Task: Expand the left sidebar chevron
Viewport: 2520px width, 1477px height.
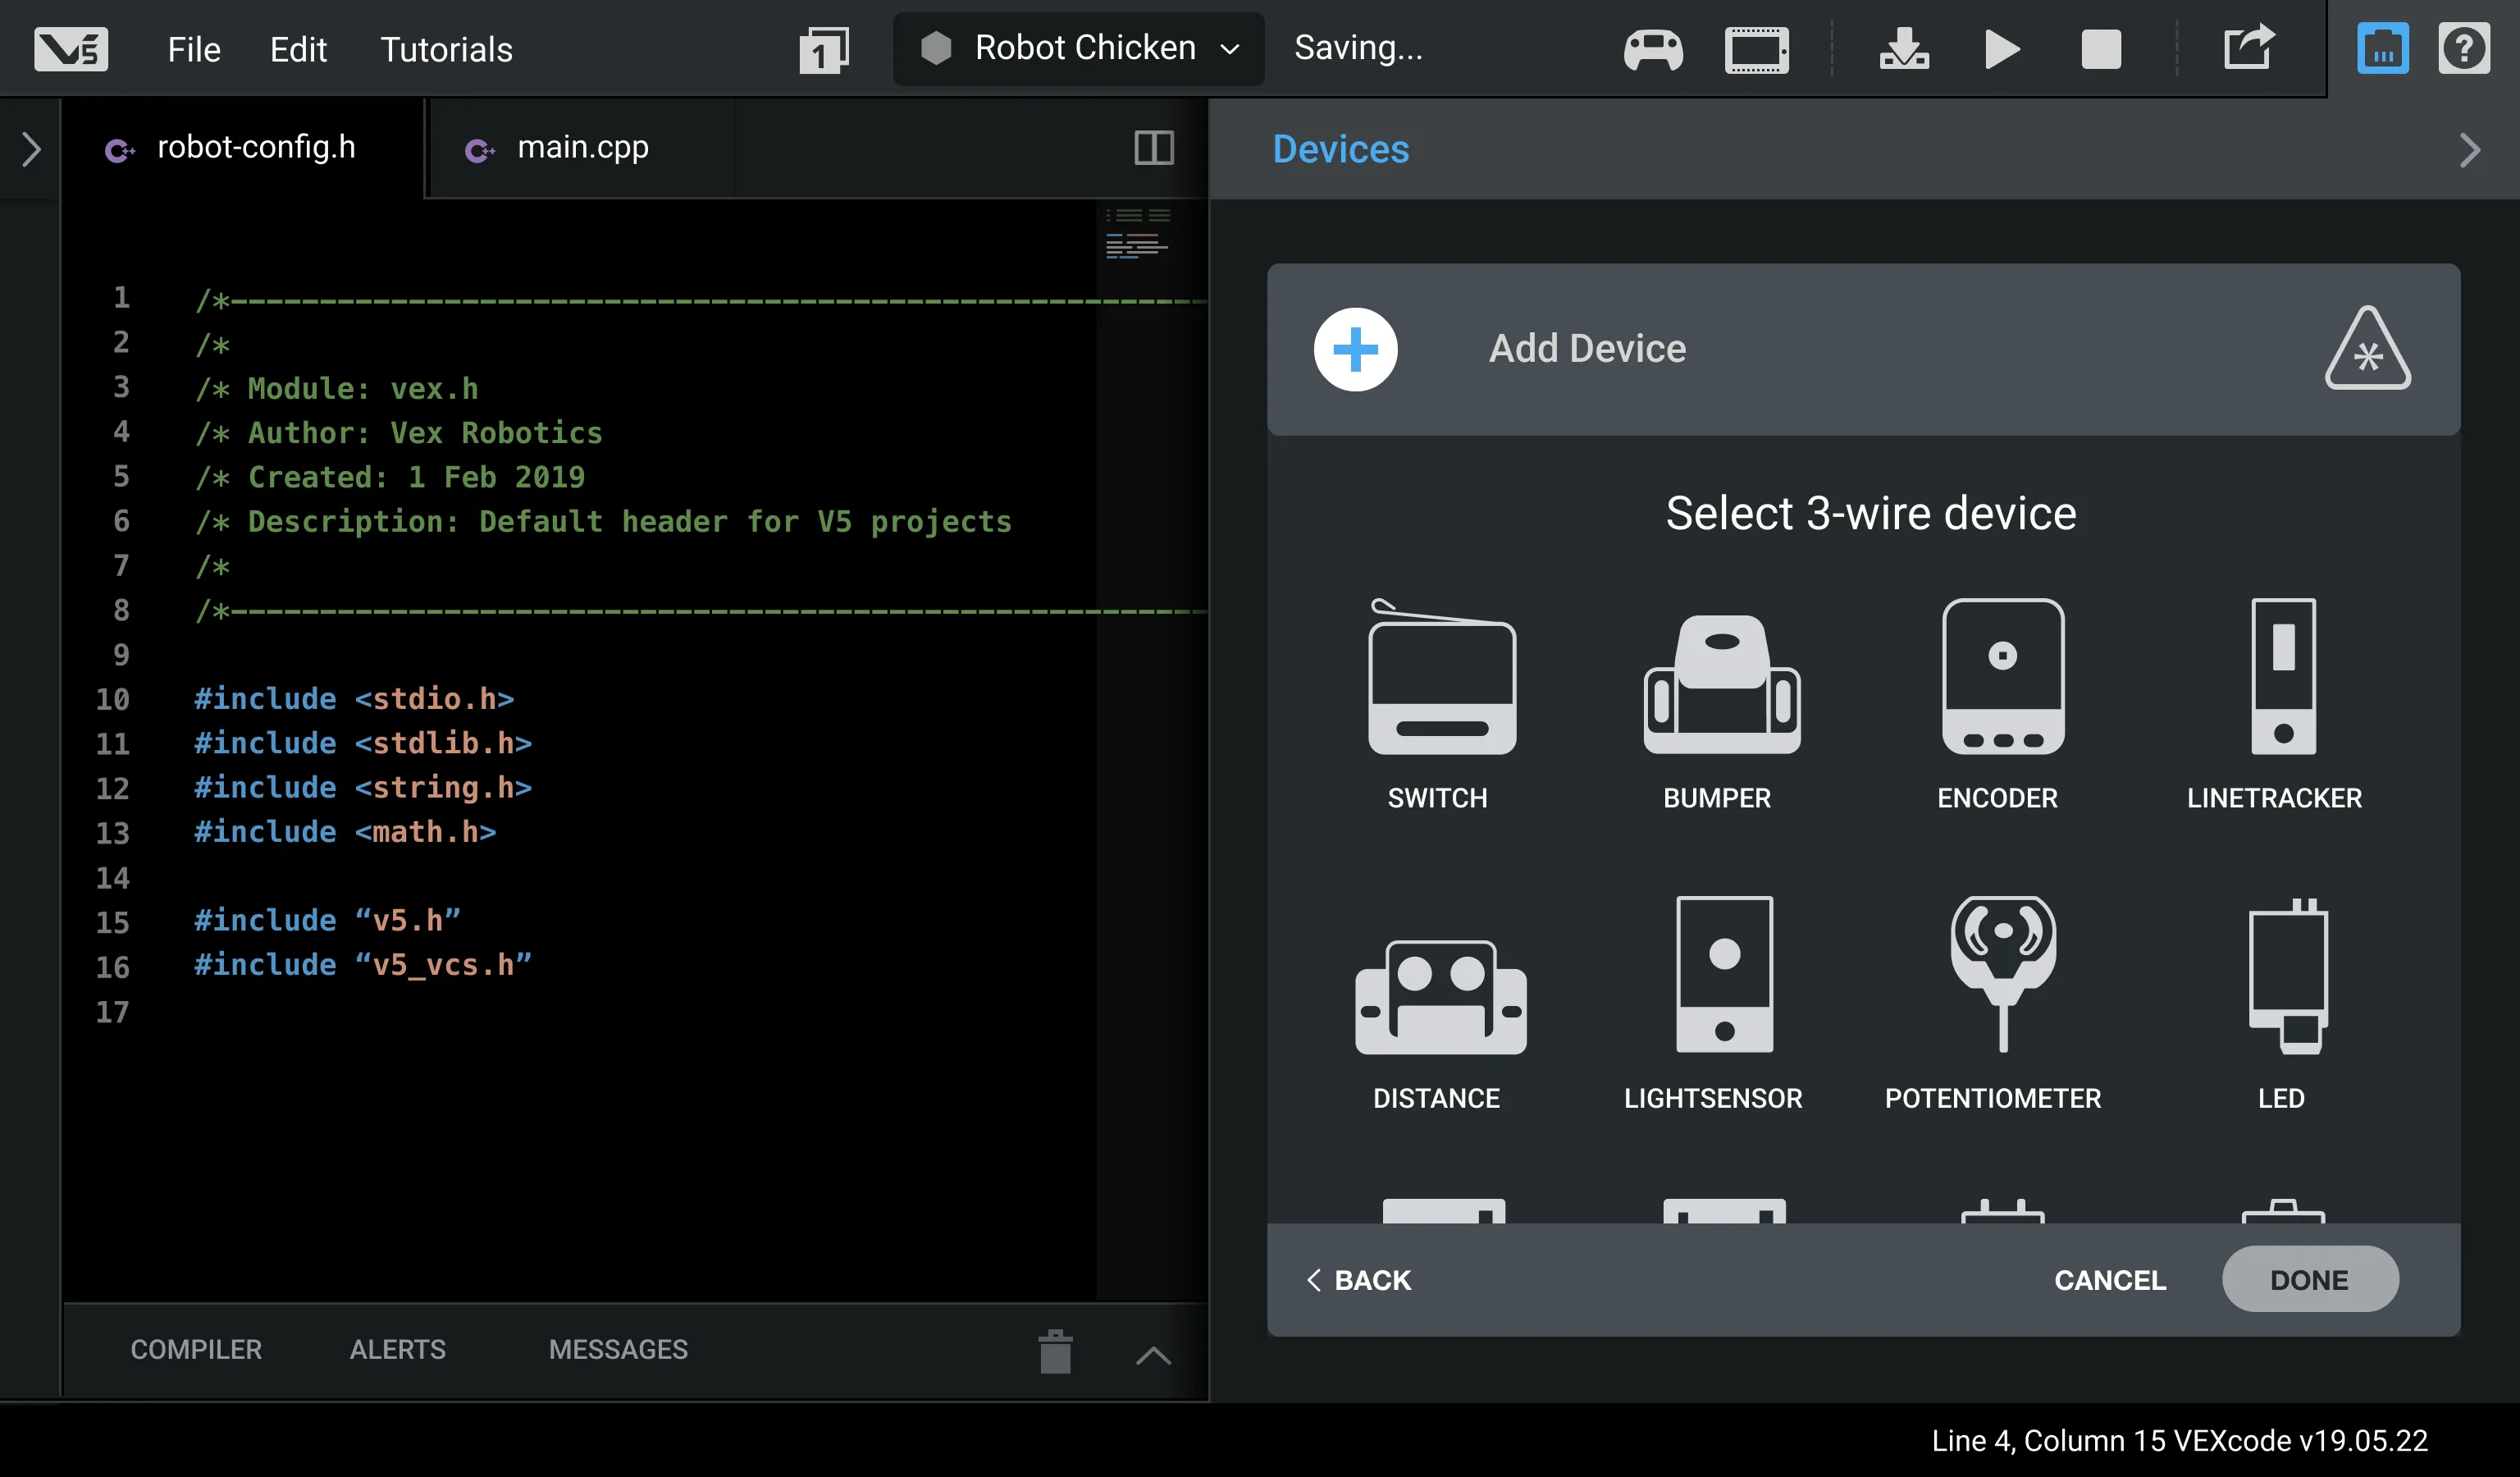Action: coord(31,150)
